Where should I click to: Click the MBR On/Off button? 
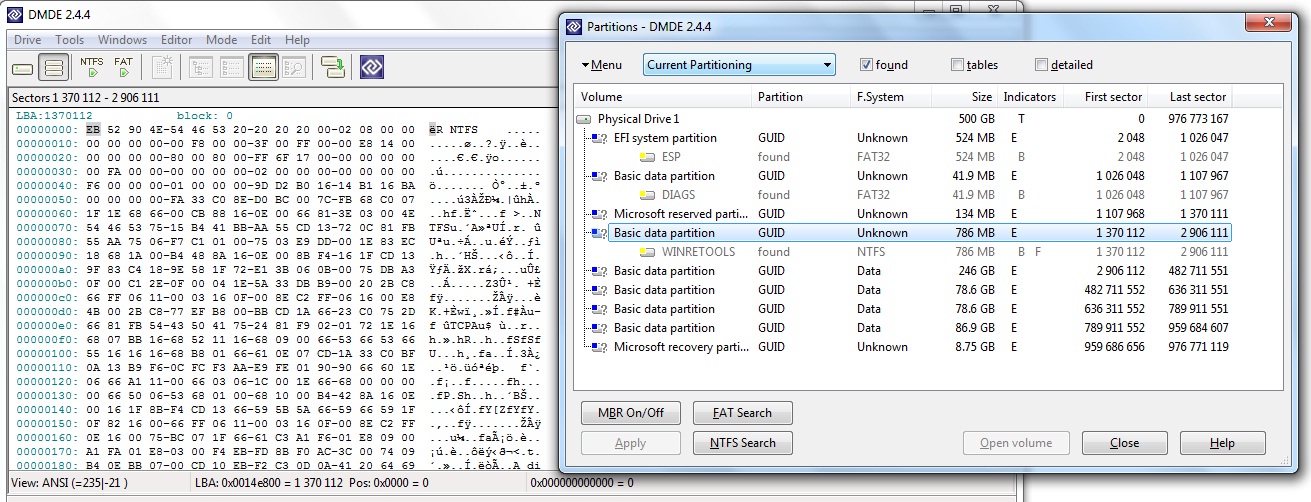coord(630,412)
